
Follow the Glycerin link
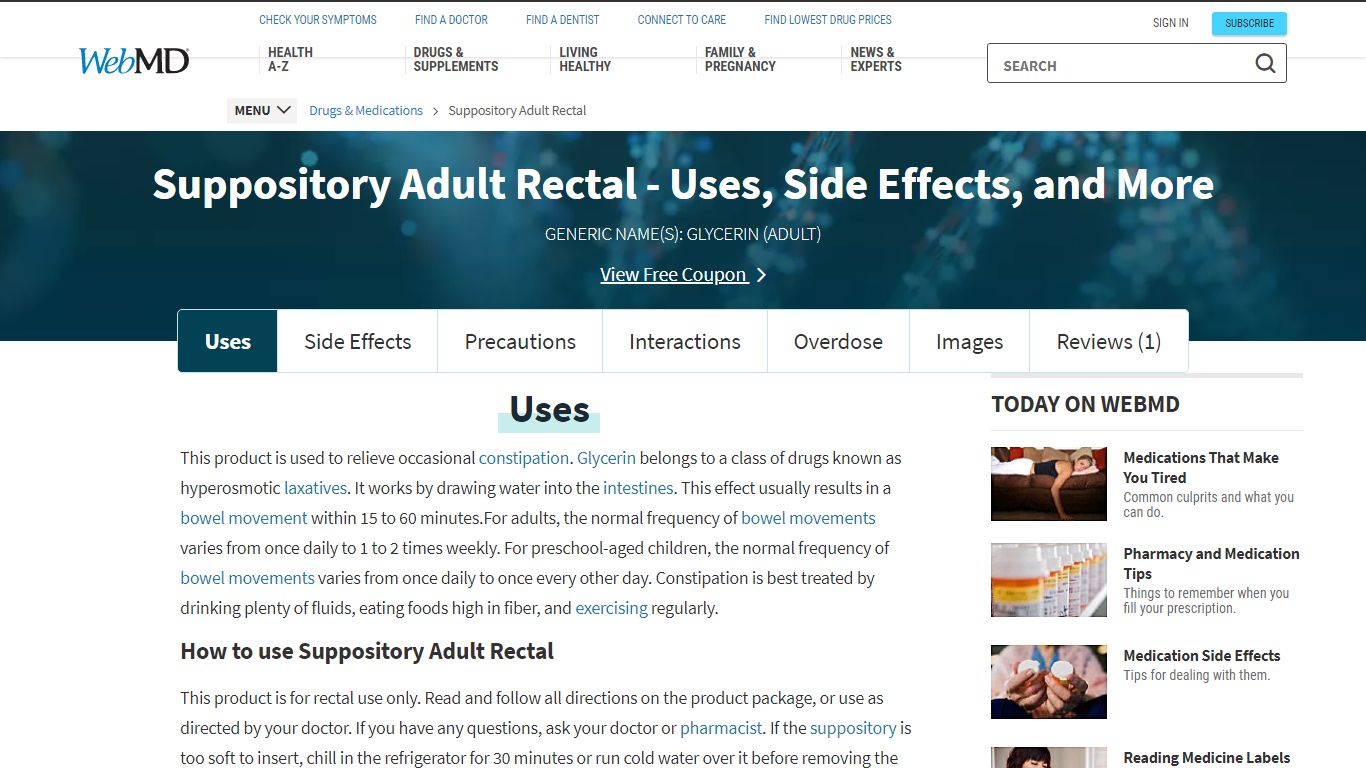point(606,458)
